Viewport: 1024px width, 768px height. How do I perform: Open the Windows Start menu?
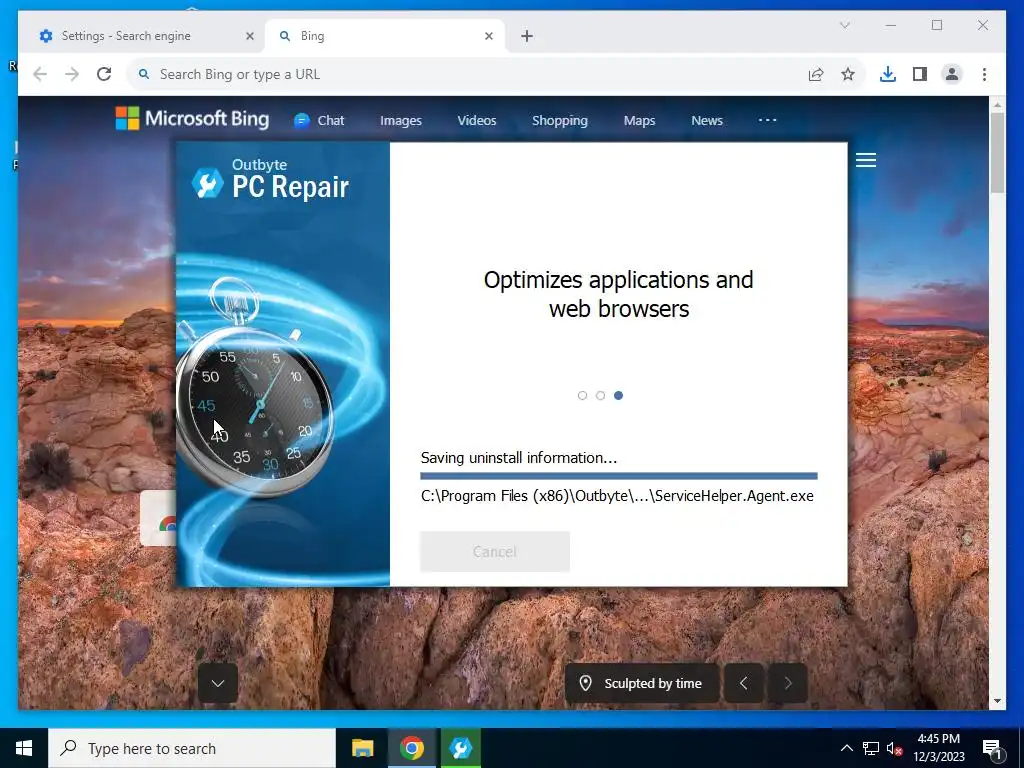[x=24, y=748]
